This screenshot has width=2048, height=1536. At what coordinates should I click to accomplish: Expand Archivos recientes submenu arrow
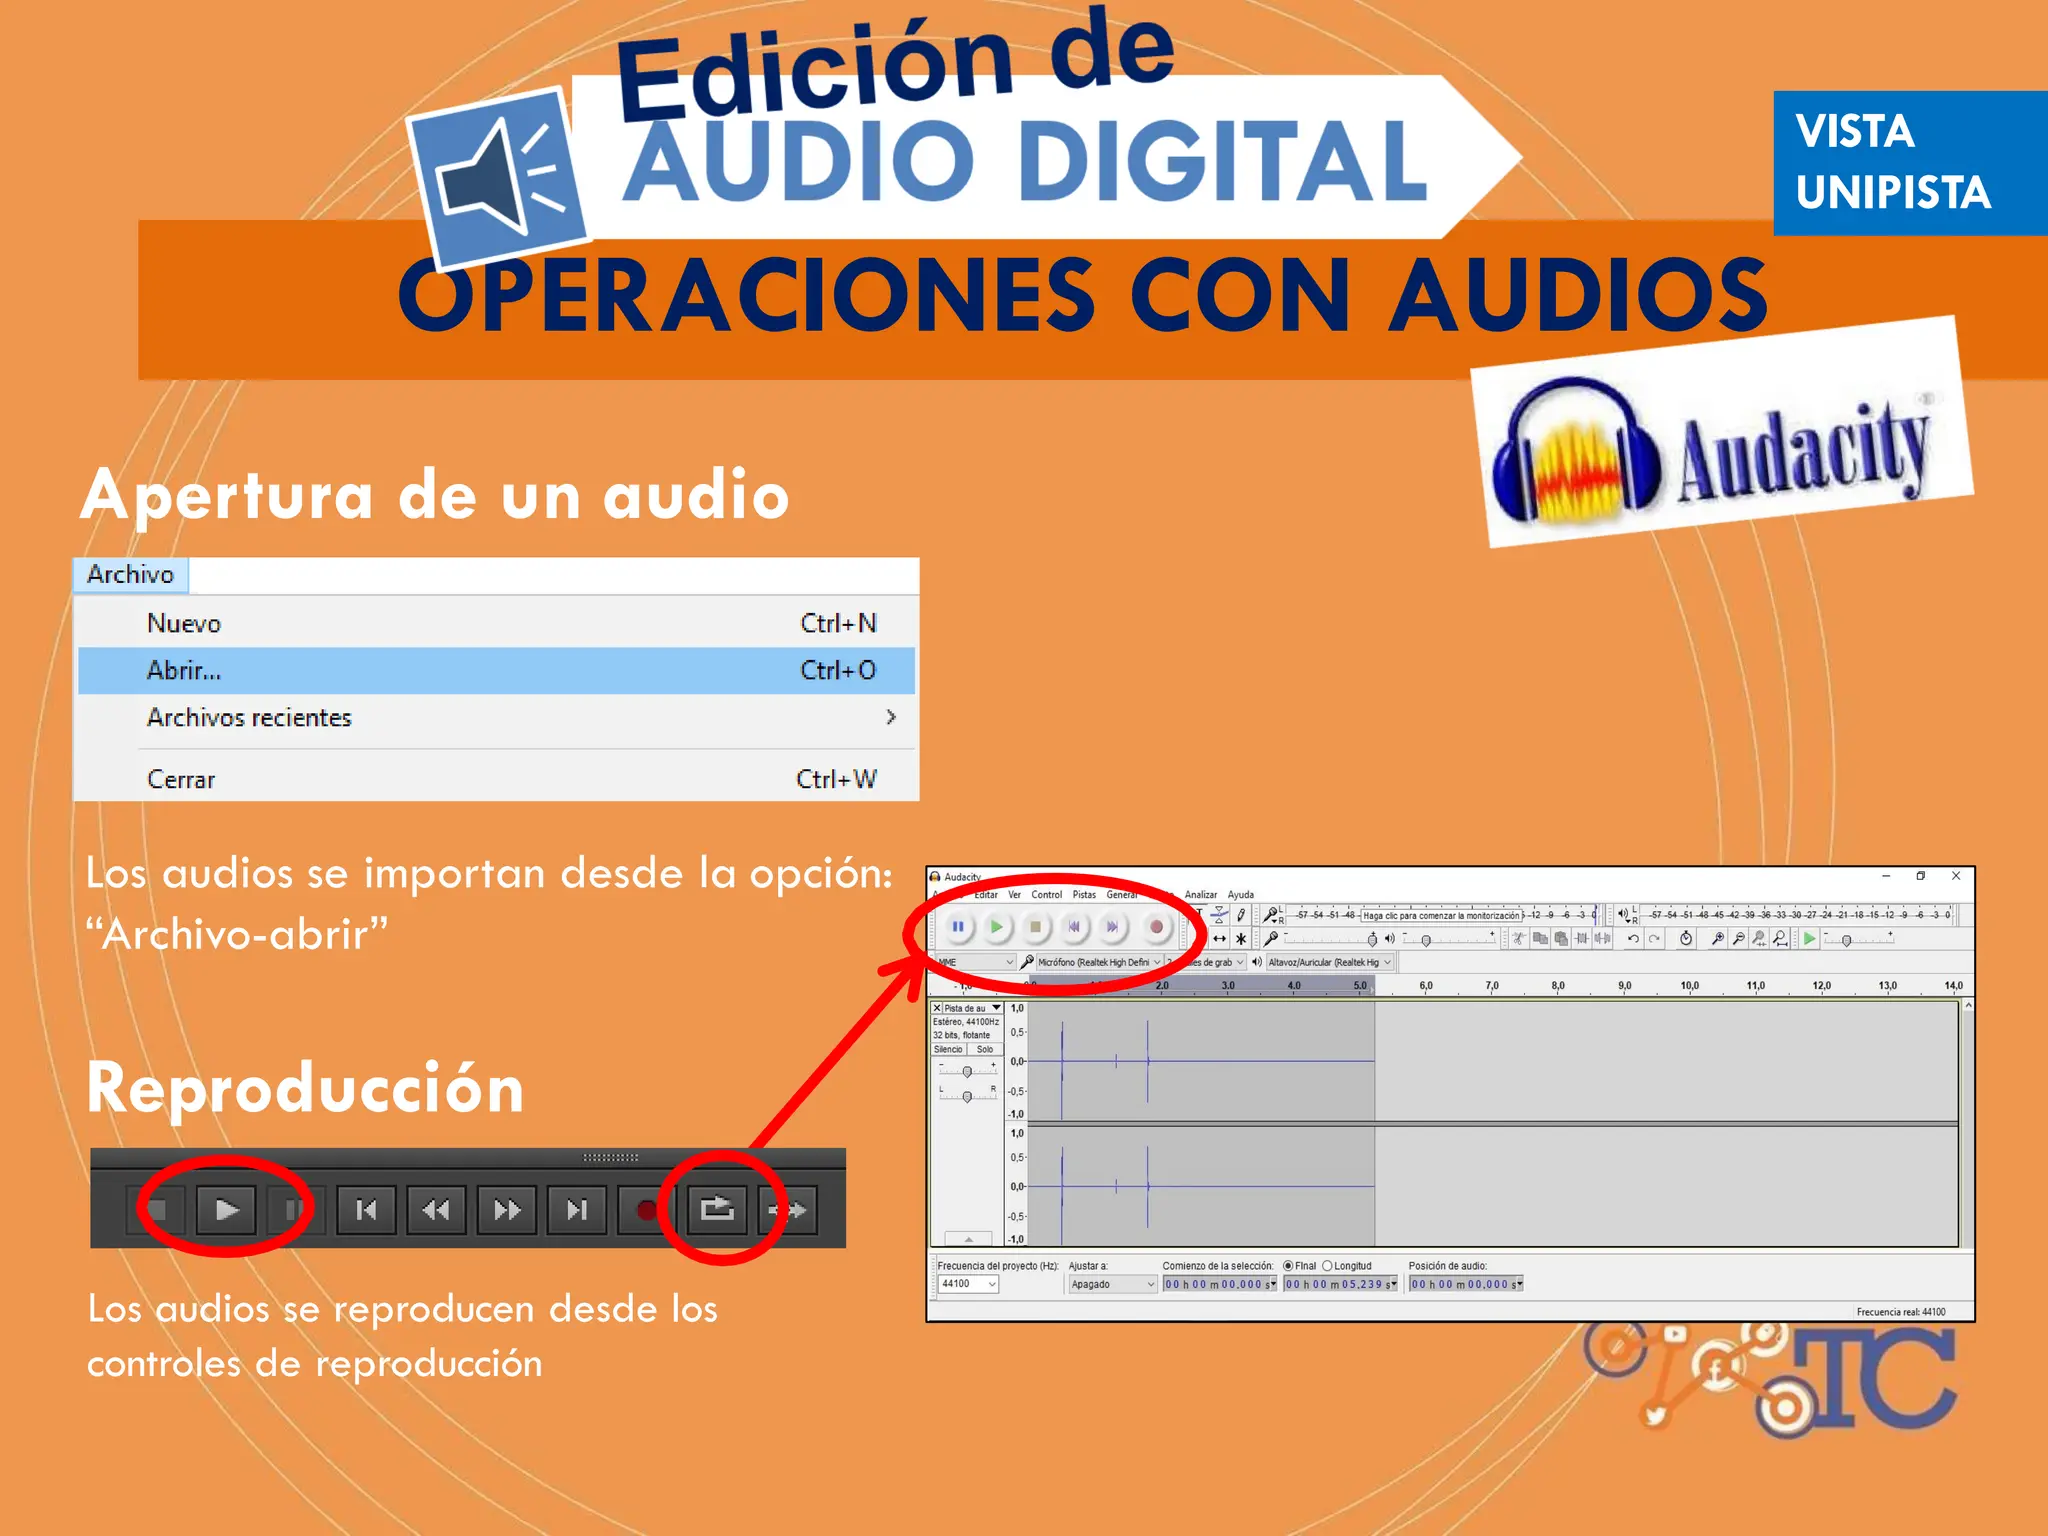point(890,717)
